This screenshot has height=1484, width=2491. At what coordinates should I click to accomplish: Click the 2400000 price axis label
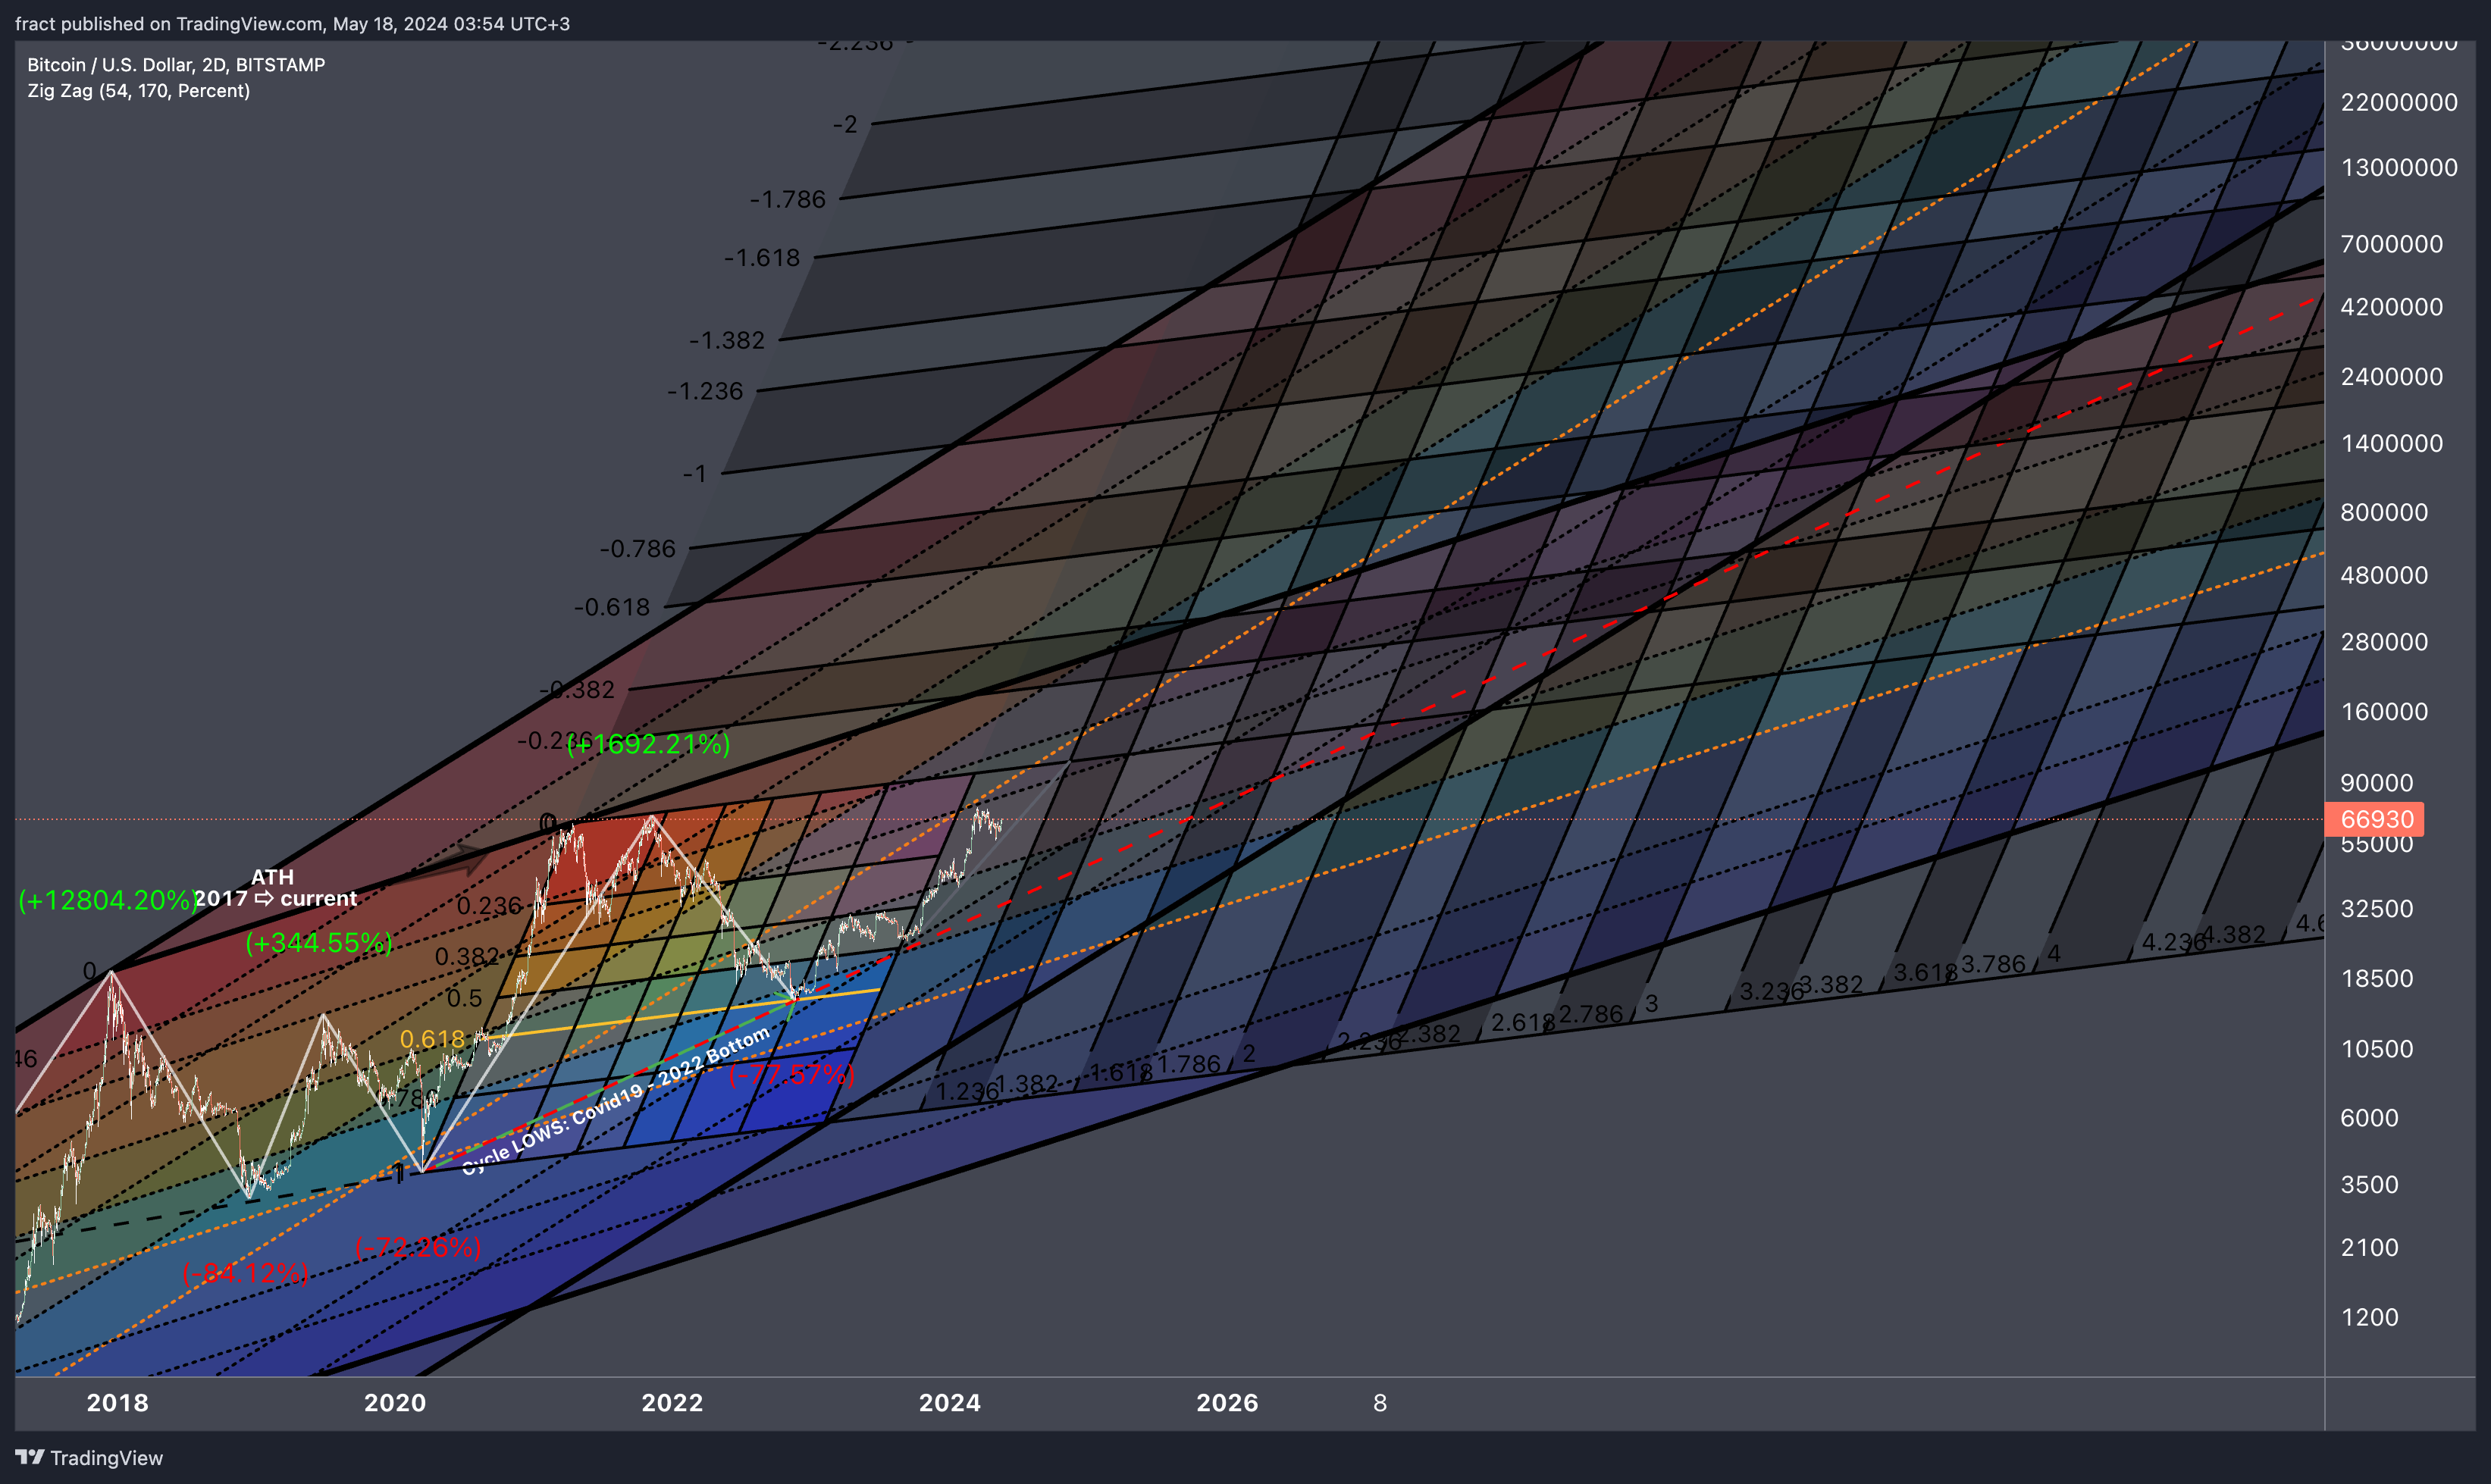pyautogui.click(x=2392, y=377)
